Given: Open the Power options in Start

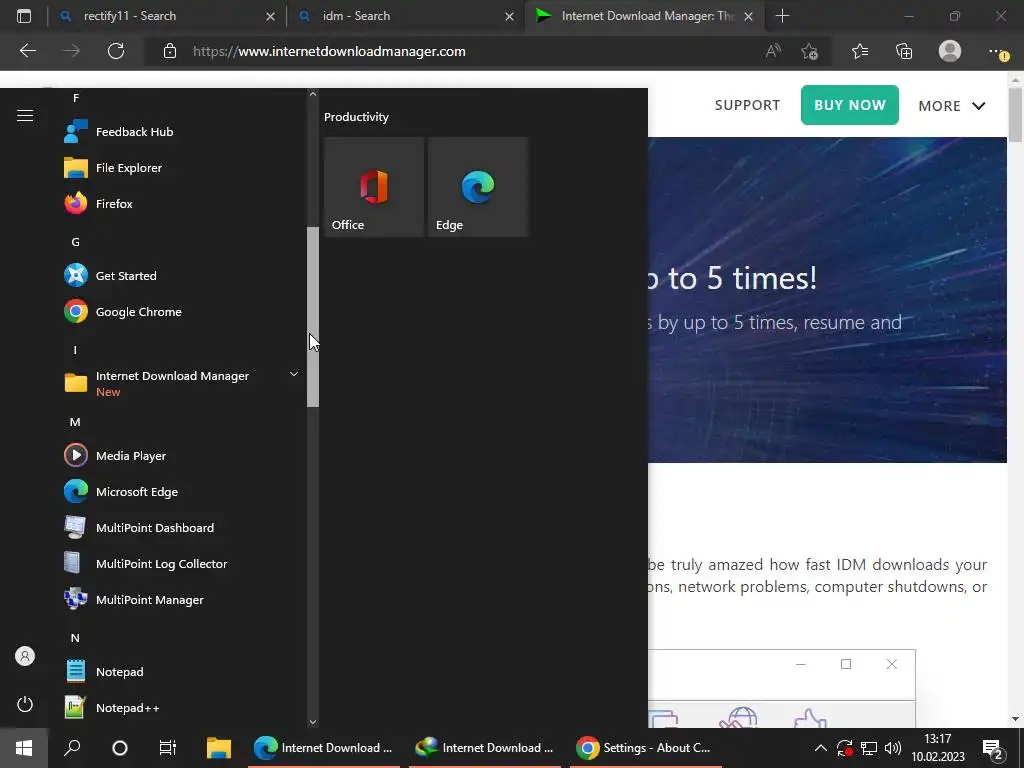Looking at the screenshot, I should (x=25, y=704).
